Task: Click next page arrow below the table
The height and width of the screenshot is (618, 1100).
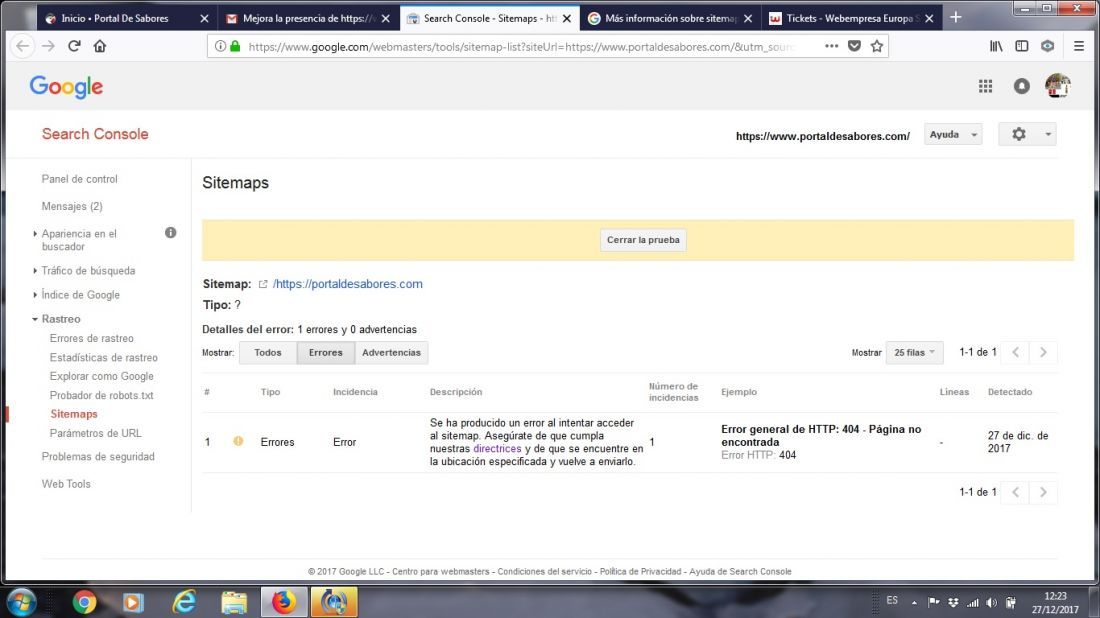Action: 1043,492
